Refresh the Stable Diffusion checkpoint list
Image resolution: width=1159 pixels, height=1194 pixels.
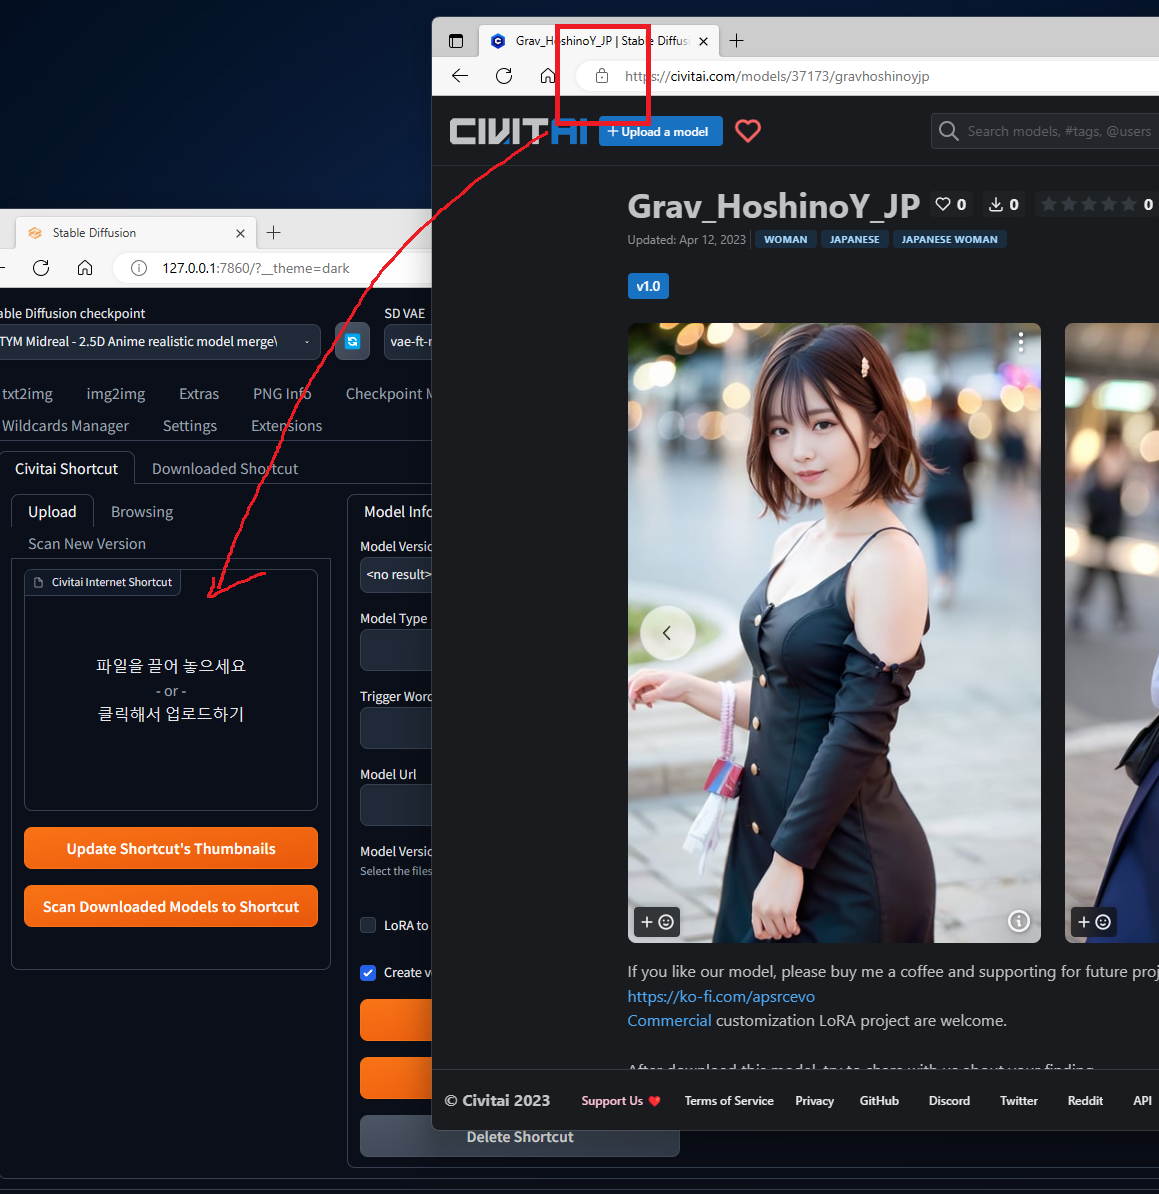point(353,341)
